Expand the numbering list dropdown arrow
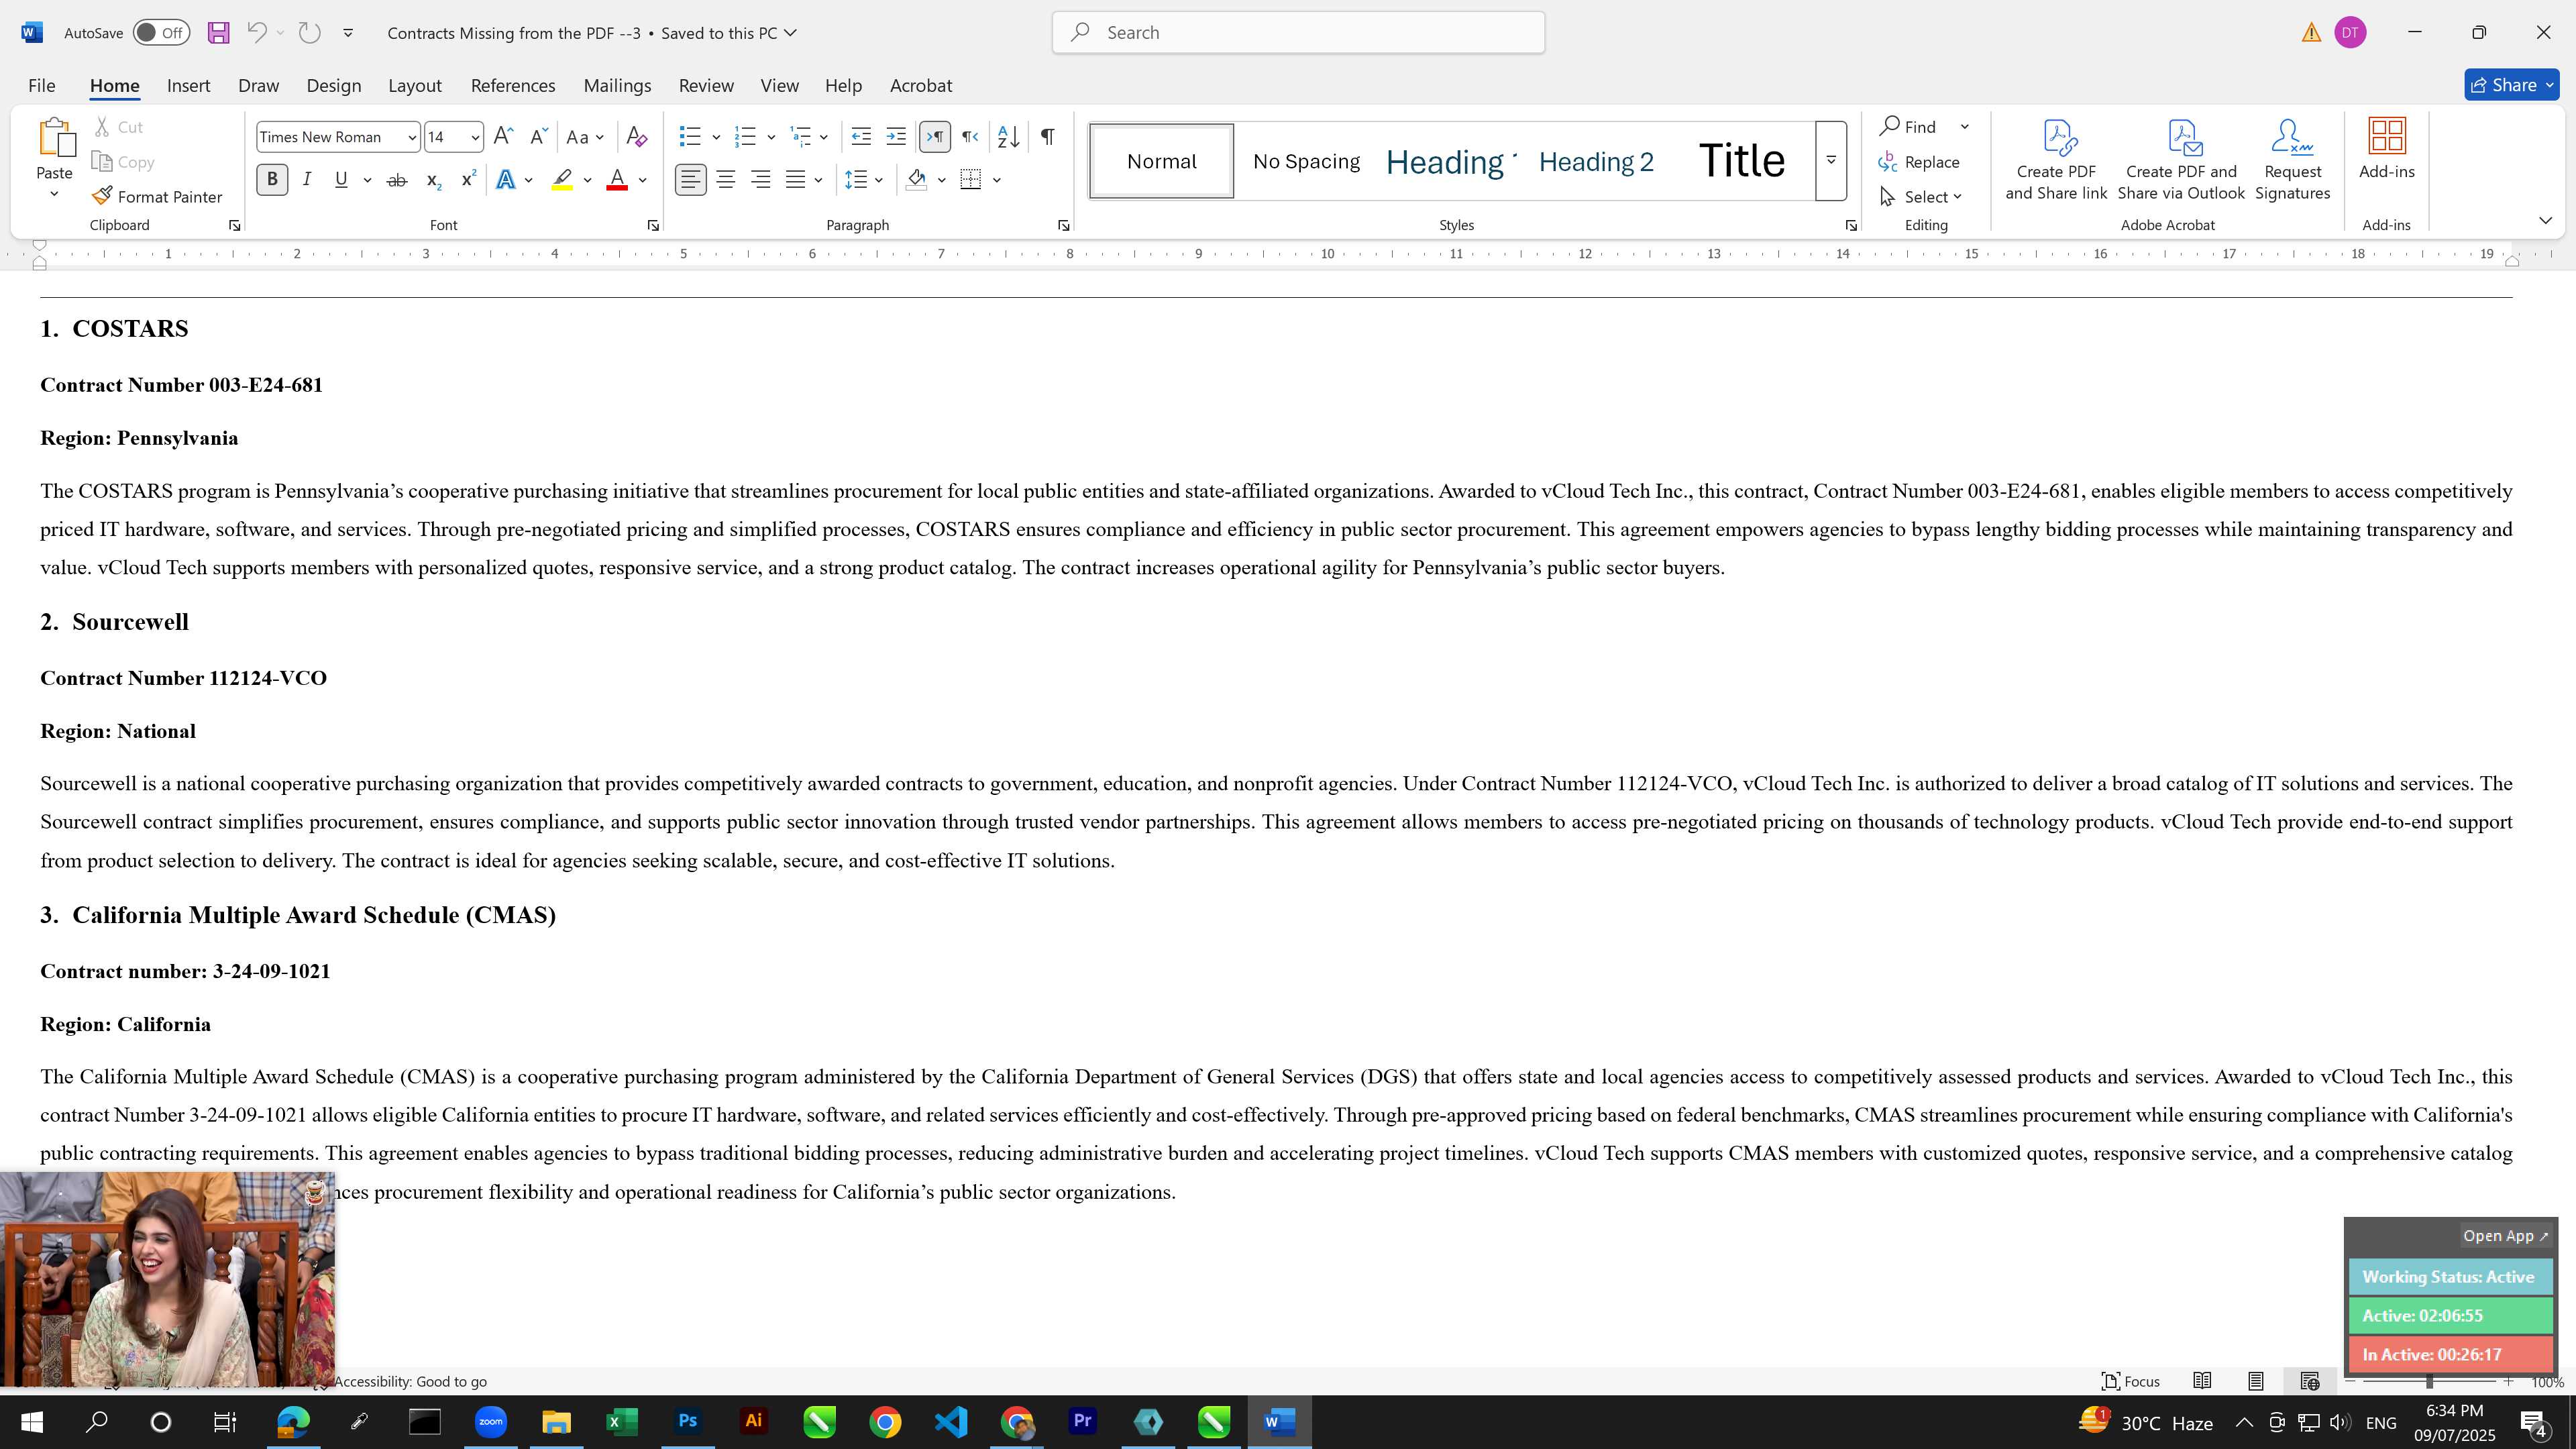 [x=771, y=137]
